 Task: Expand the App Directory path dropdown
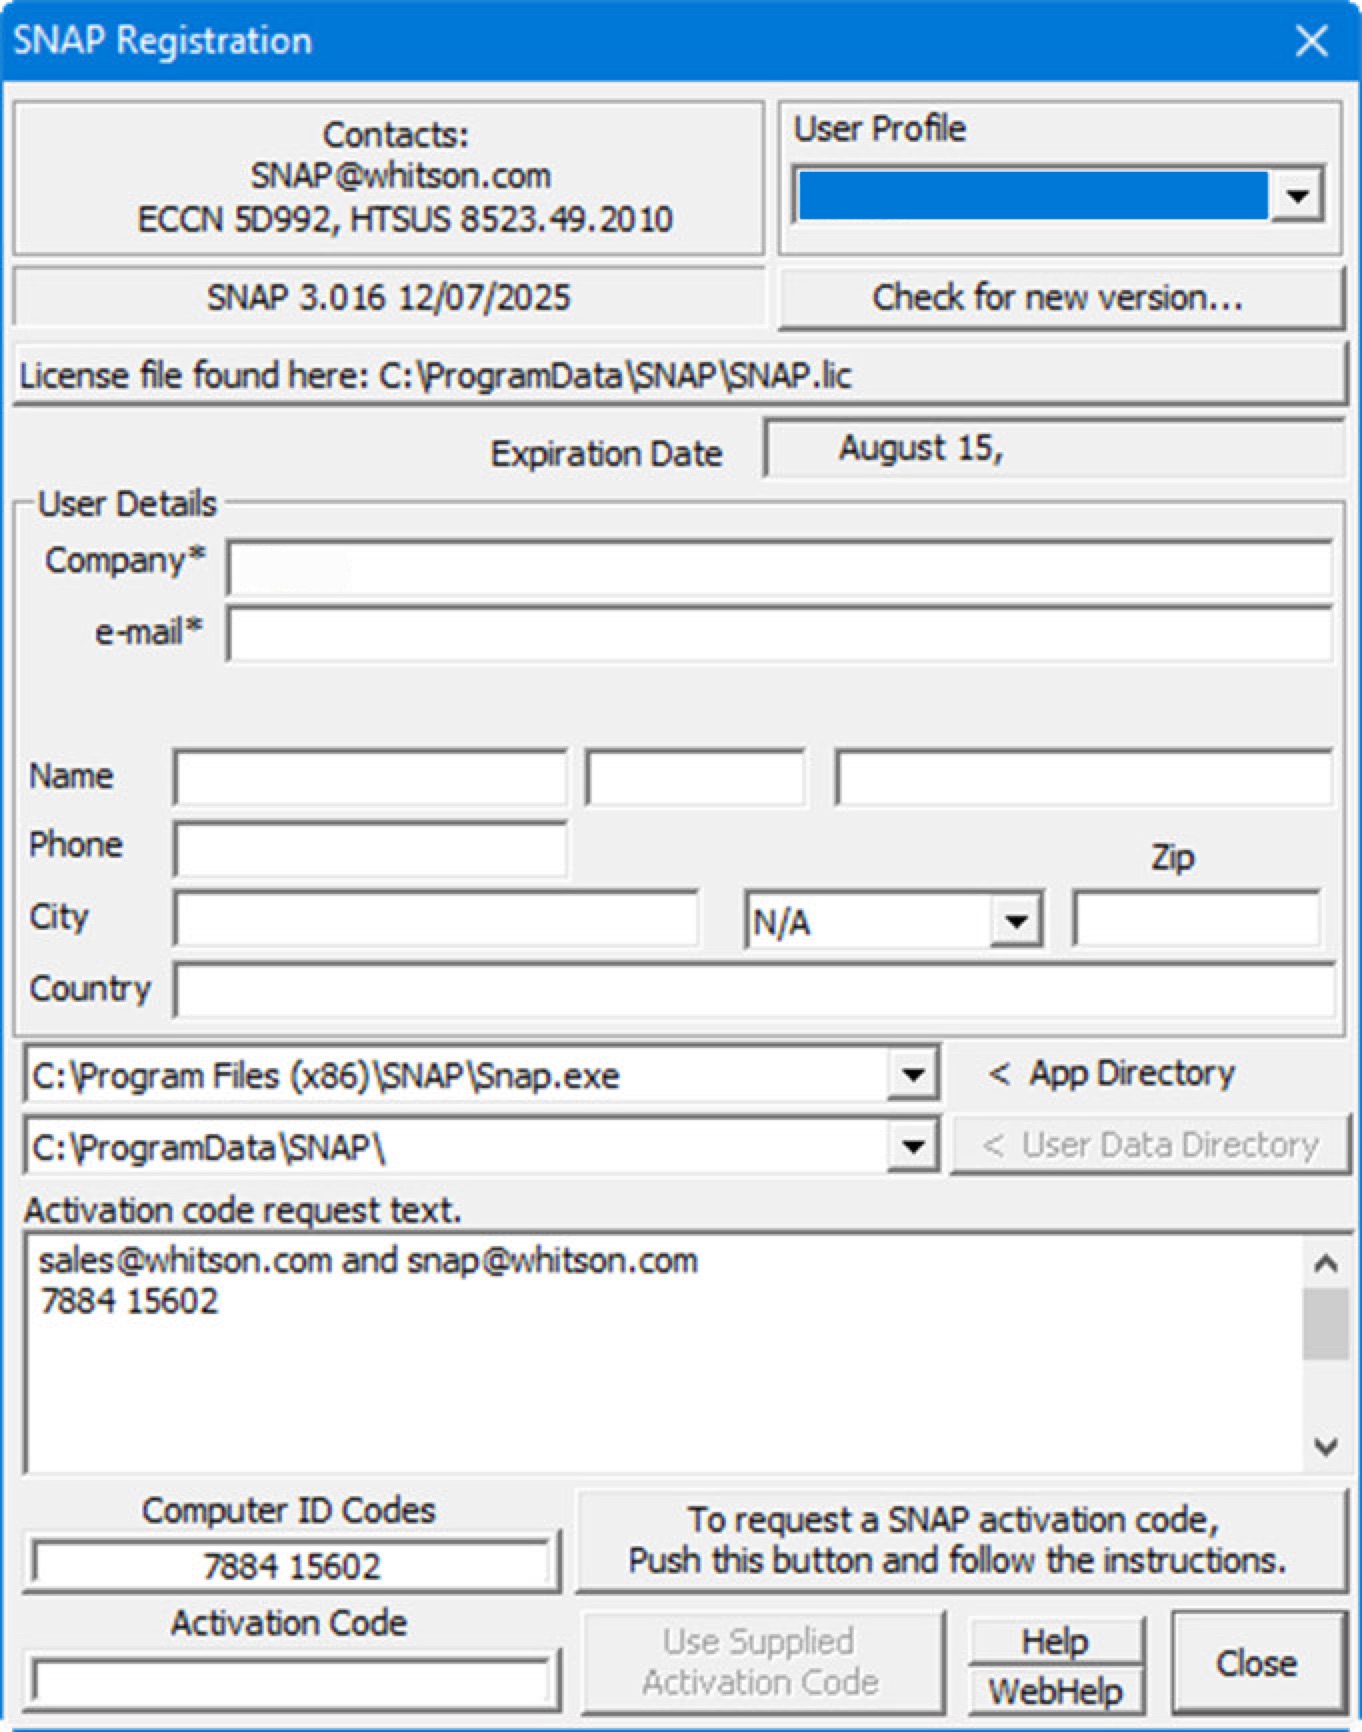(912, 1076)
